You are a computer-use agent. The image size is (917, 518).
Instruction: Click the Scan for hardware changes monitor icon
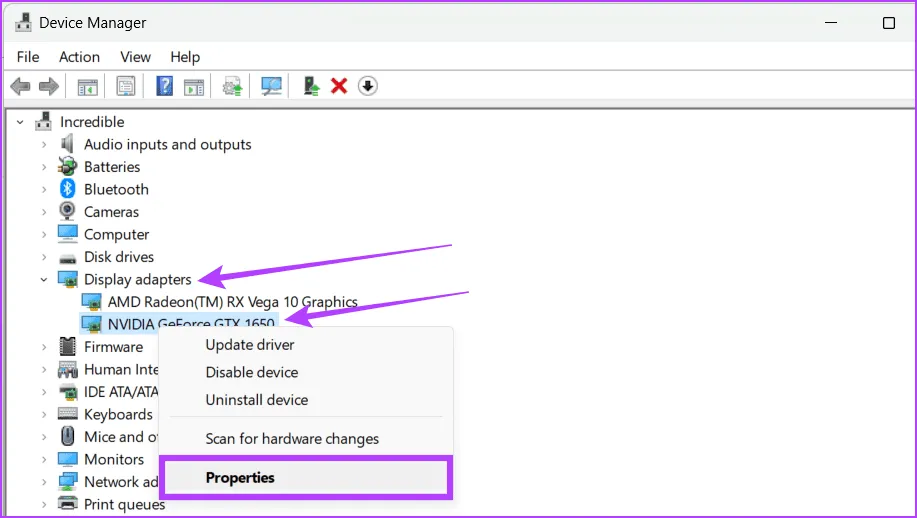coord(271,87)
